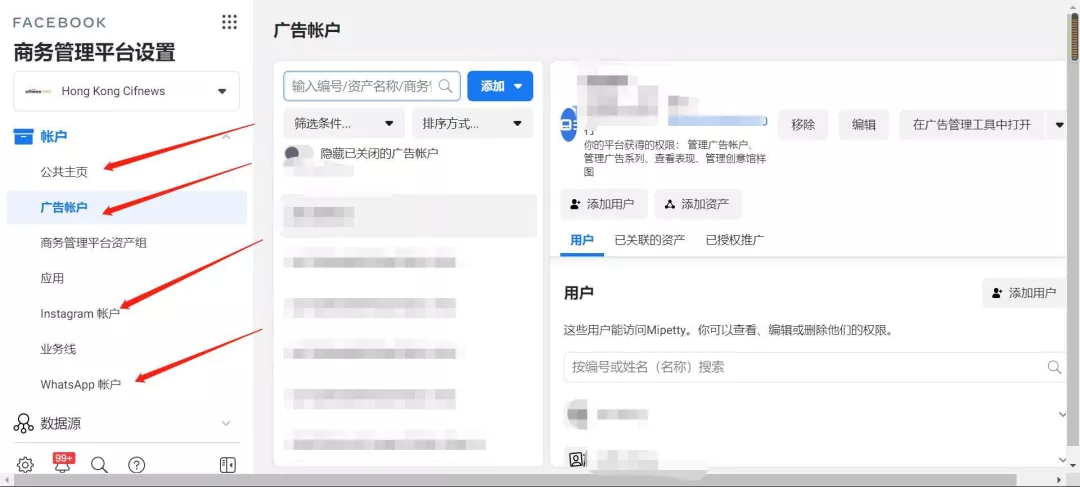
Task: Open Instagram 帐户 in the sidebar
Action: (80, 313)
